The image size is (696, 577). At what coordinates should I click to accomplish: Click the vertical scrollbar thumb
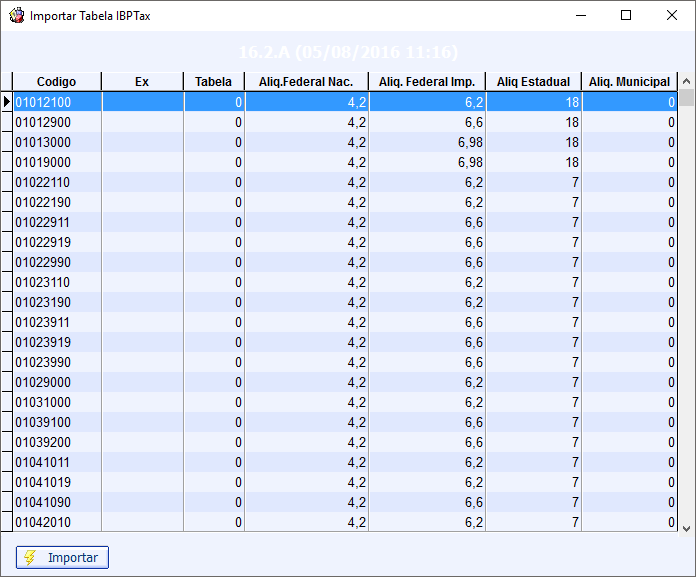click(x=686, y=98)
